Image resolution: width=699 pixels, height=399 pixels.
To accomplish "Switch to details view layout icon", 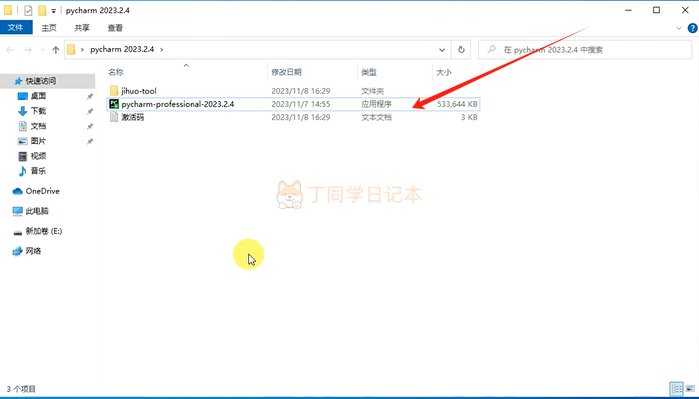I will point(676,389).
